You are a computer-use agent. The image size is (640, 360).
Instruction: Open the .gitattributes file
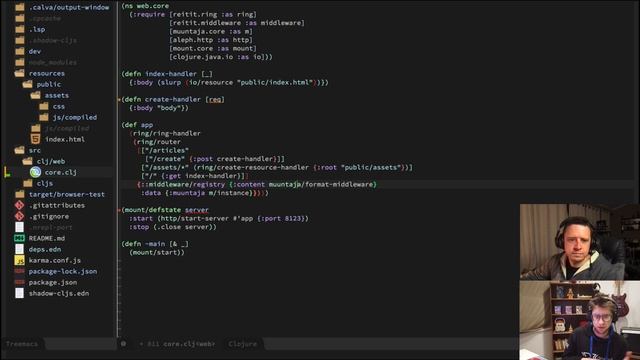pyautogui.click(x=57, y=205)
